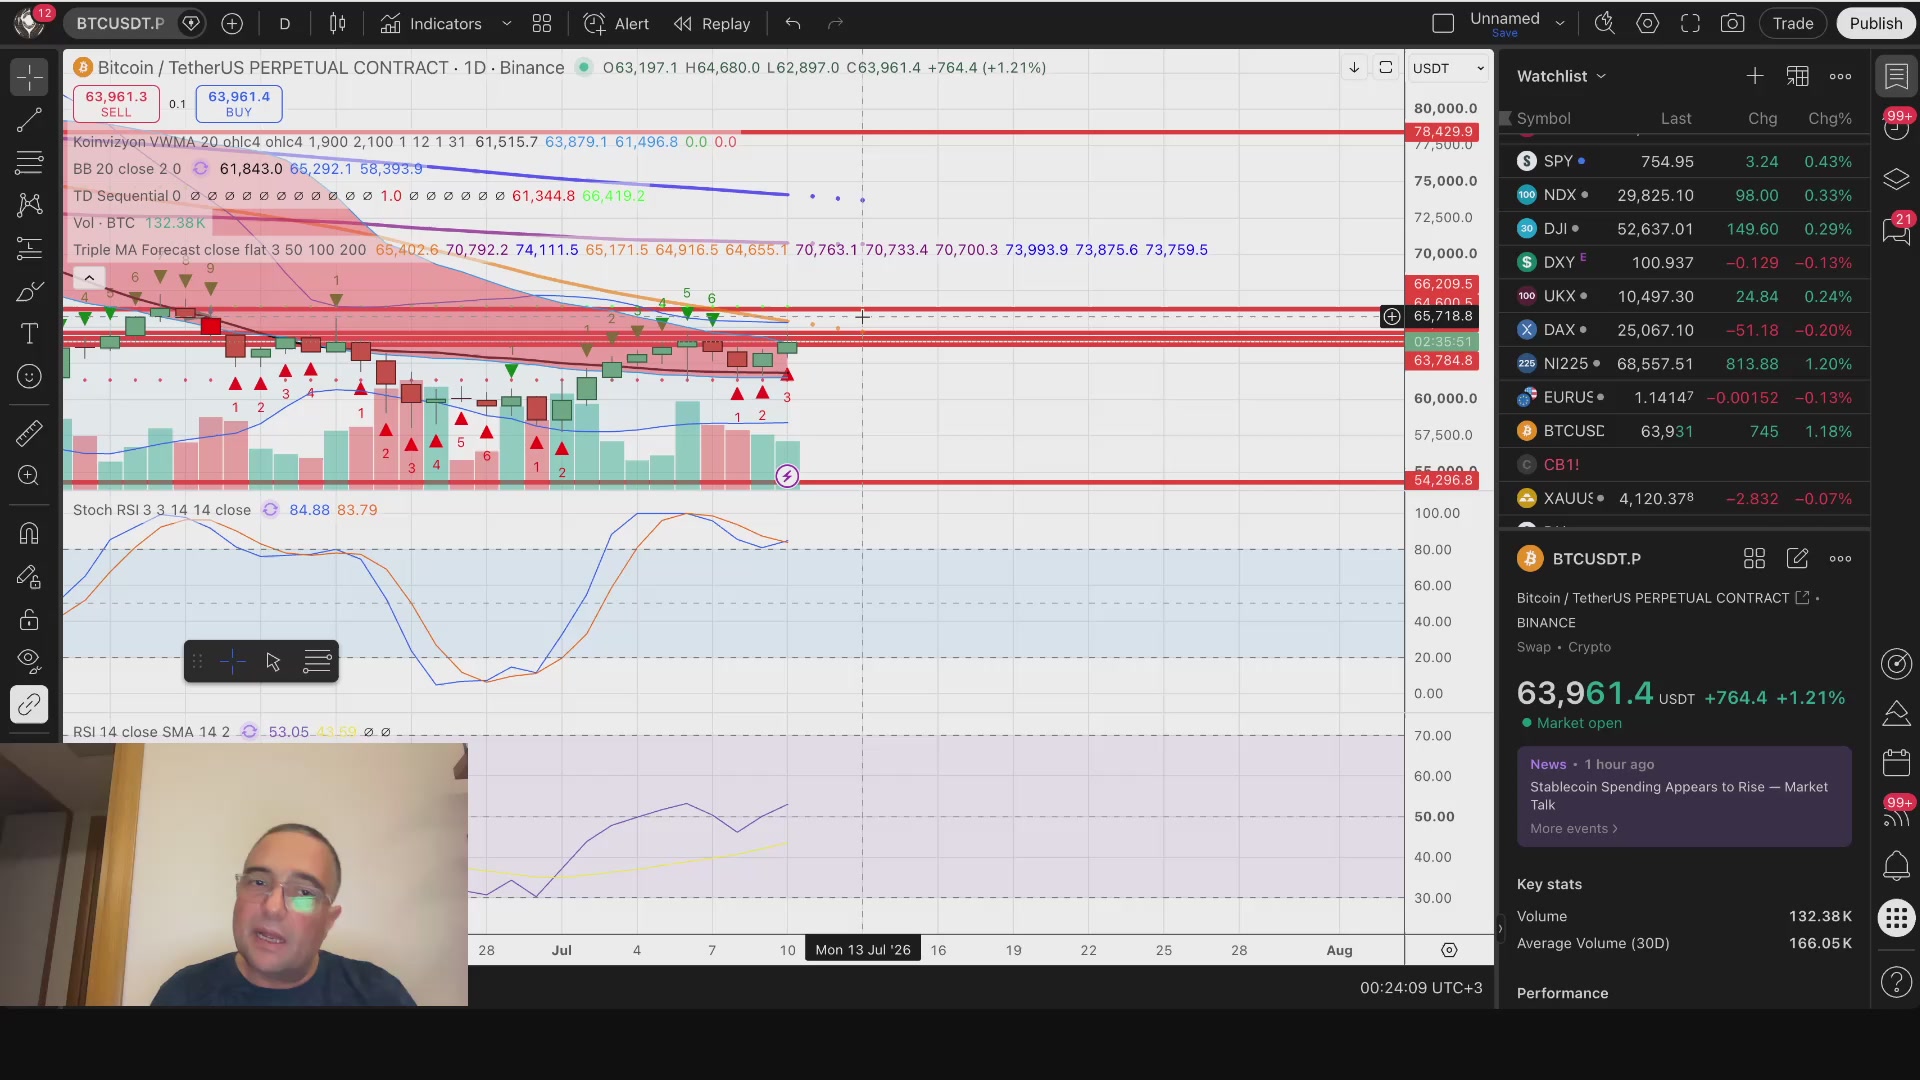Open the Trade panel
Screen dimensions: 1920x1080
click(1793, 24)
